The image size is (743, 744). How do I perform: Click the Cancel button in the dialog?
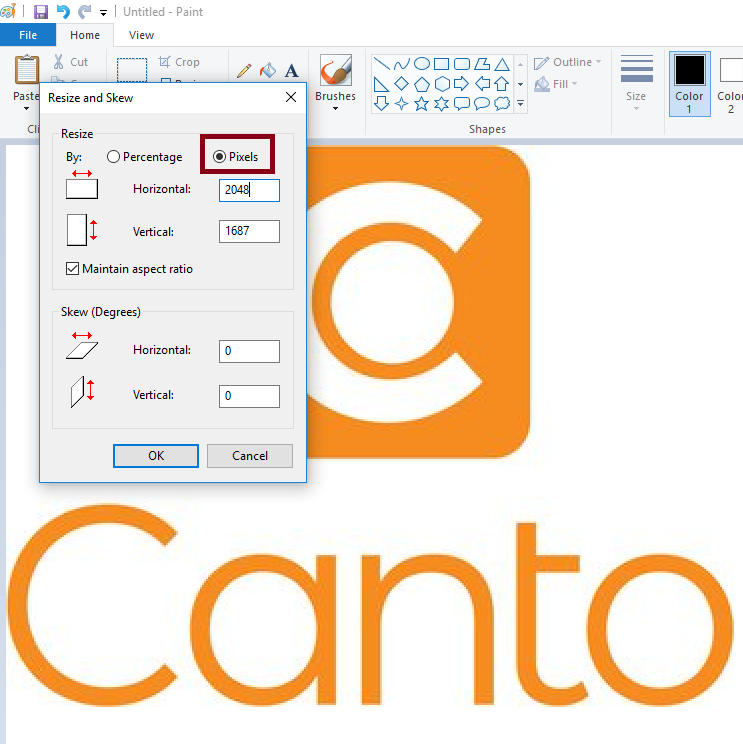(250, 456)
